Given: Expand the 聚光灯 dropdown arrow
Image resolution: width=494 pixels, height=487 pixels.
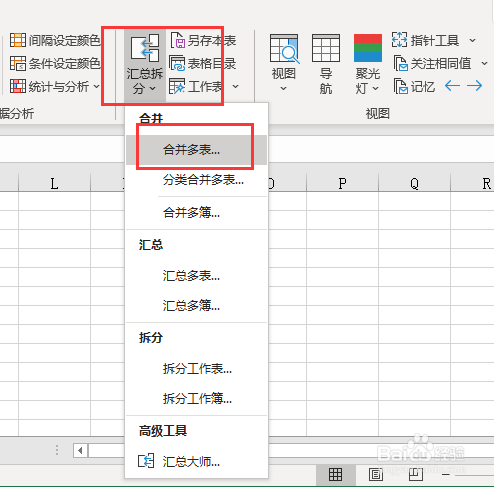Looking at the screenshot, I should (375, 89).
